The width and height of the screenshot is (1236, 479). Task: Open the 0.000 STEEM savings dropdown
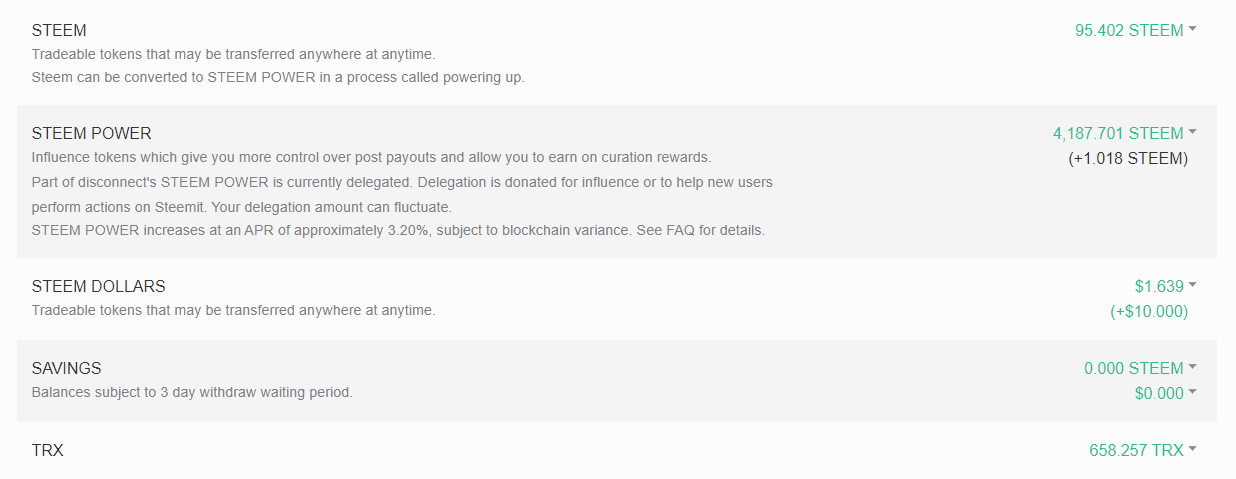pos(1133,368)
